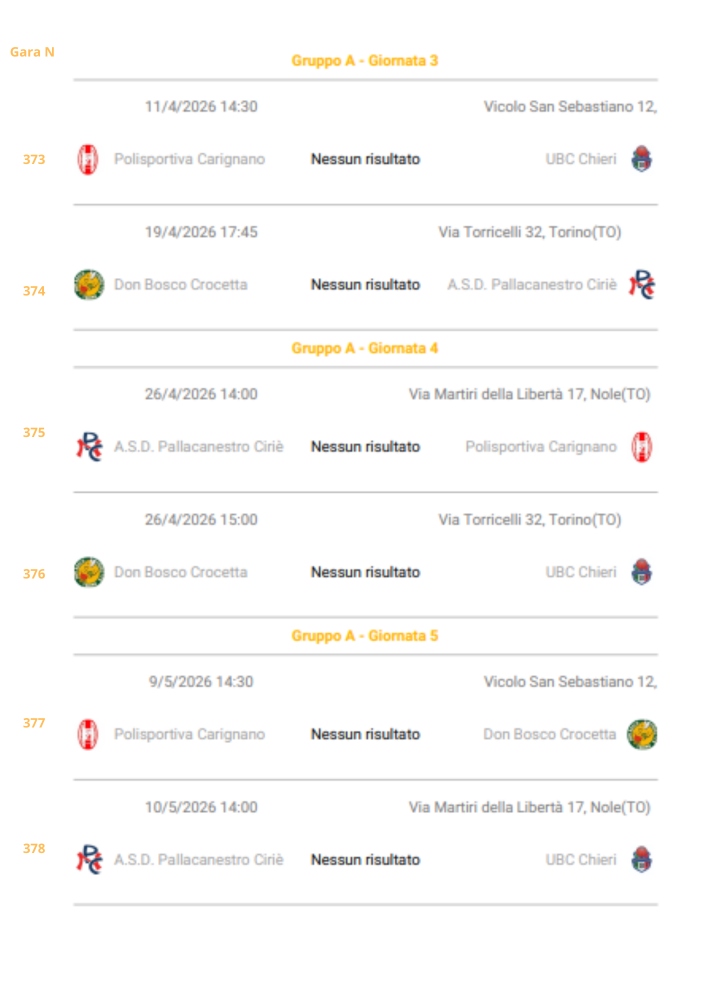Open Polisportiva Carignano team name in 9/5/2026 match
The image size is (720, 1000).
point(189,734)
